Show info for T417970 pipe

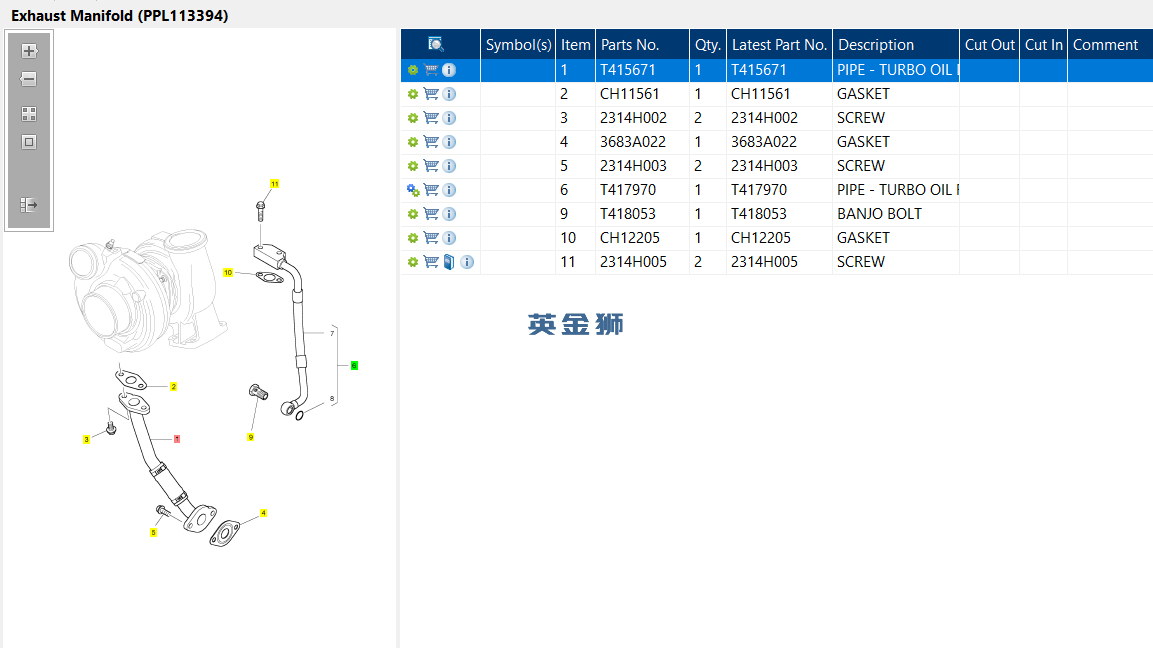click(449, 190)
